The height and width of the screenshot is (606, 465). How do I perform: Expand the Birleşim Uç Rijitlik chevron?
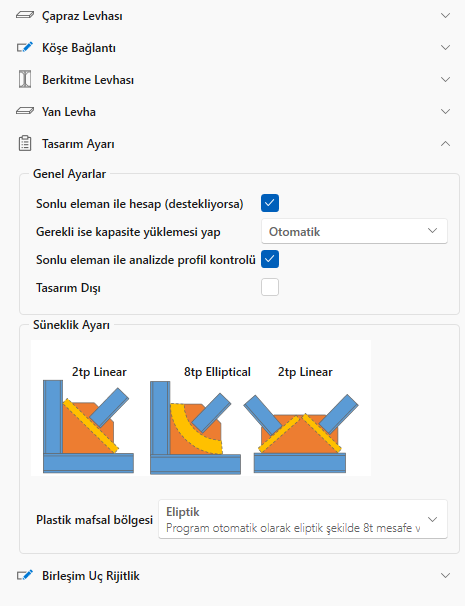tap(445, 575)
